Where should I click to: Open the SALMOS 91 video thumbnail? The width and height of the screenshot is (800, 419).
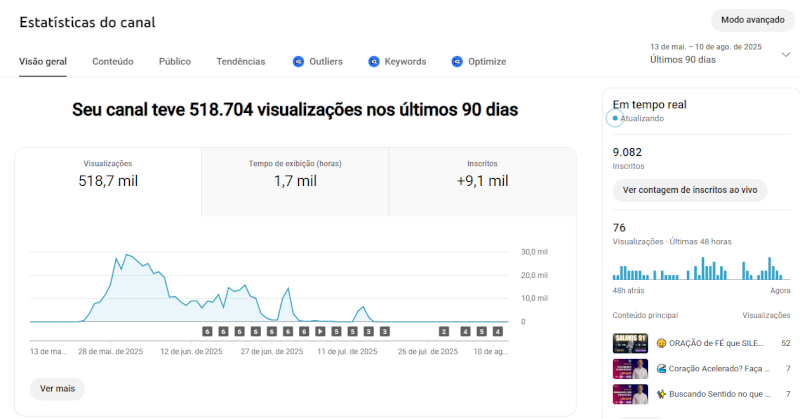[631, 343]
